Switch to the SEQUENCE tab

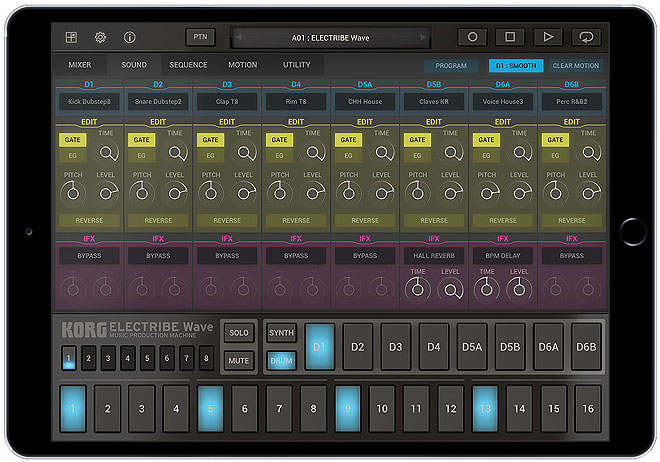(188, 65)
